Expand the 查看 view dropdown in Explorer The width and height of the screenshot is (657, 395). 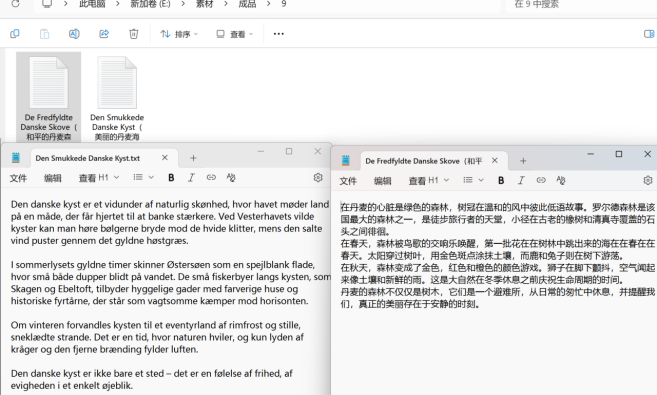point(235,34)
